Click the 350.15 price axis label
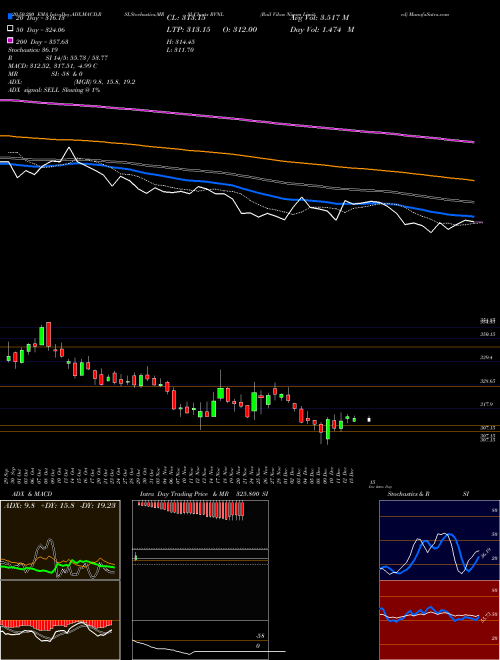 (x=488, y=334)
